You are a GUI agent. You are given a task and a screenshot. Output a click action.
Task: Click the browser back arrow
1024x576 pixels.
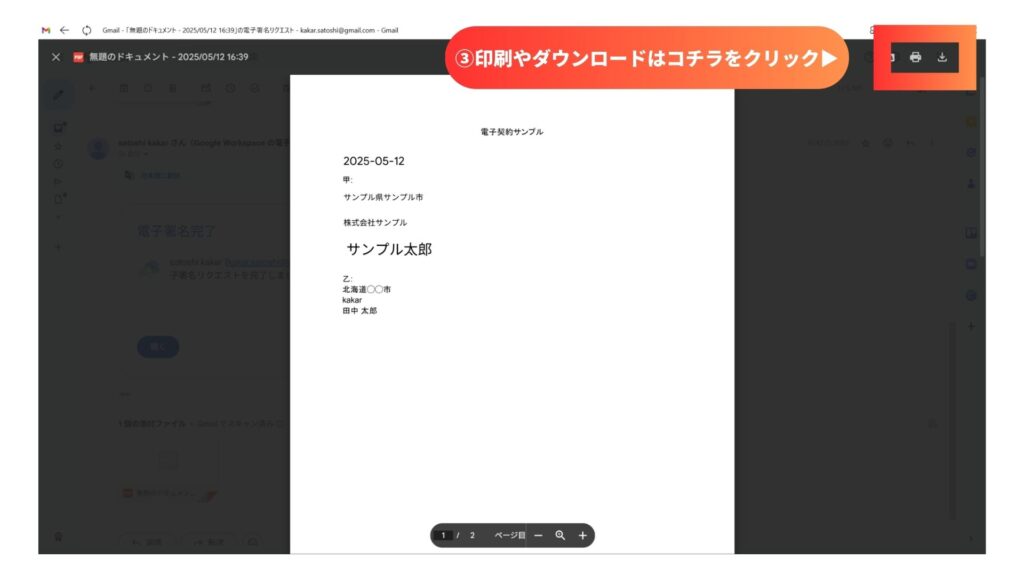pos(65,30)
